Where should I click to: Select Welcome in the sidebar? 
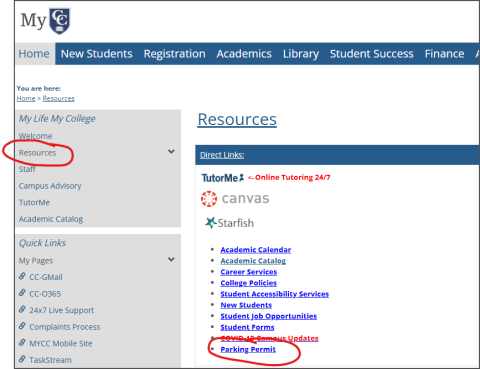pos(35,136)
